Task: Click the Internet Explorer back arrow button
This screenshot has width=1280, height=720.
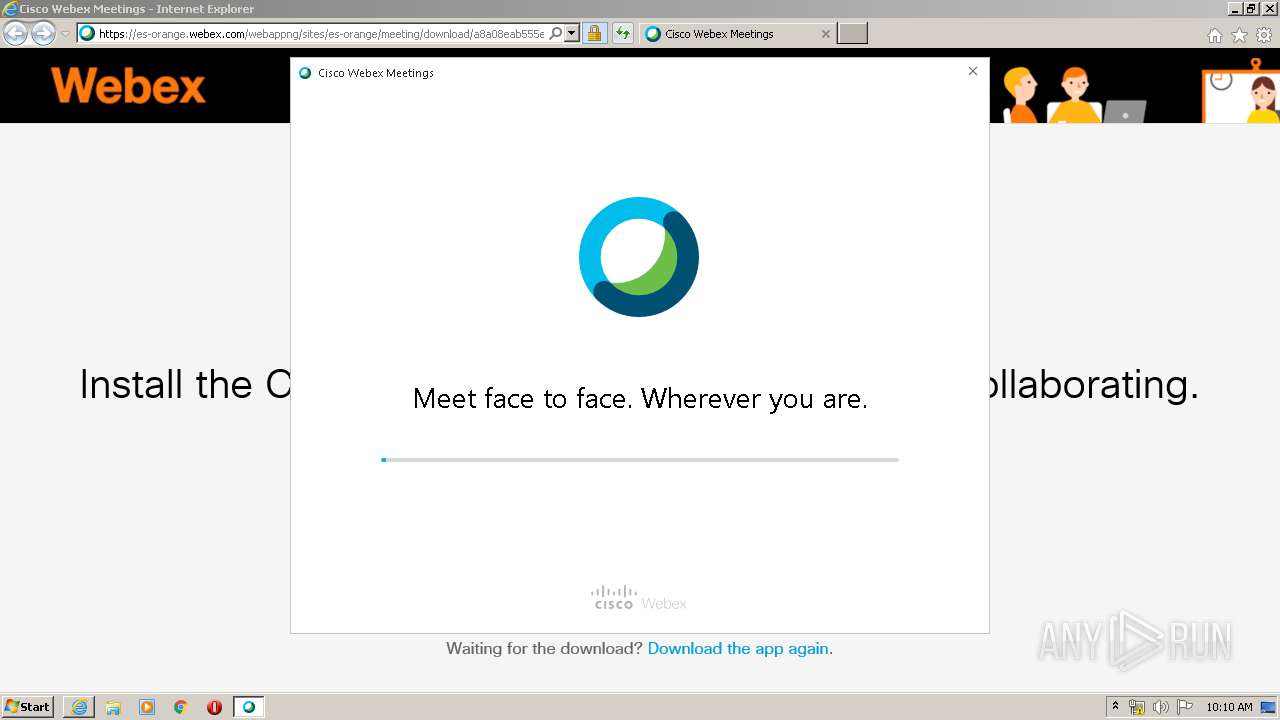Action: [16, 33]
